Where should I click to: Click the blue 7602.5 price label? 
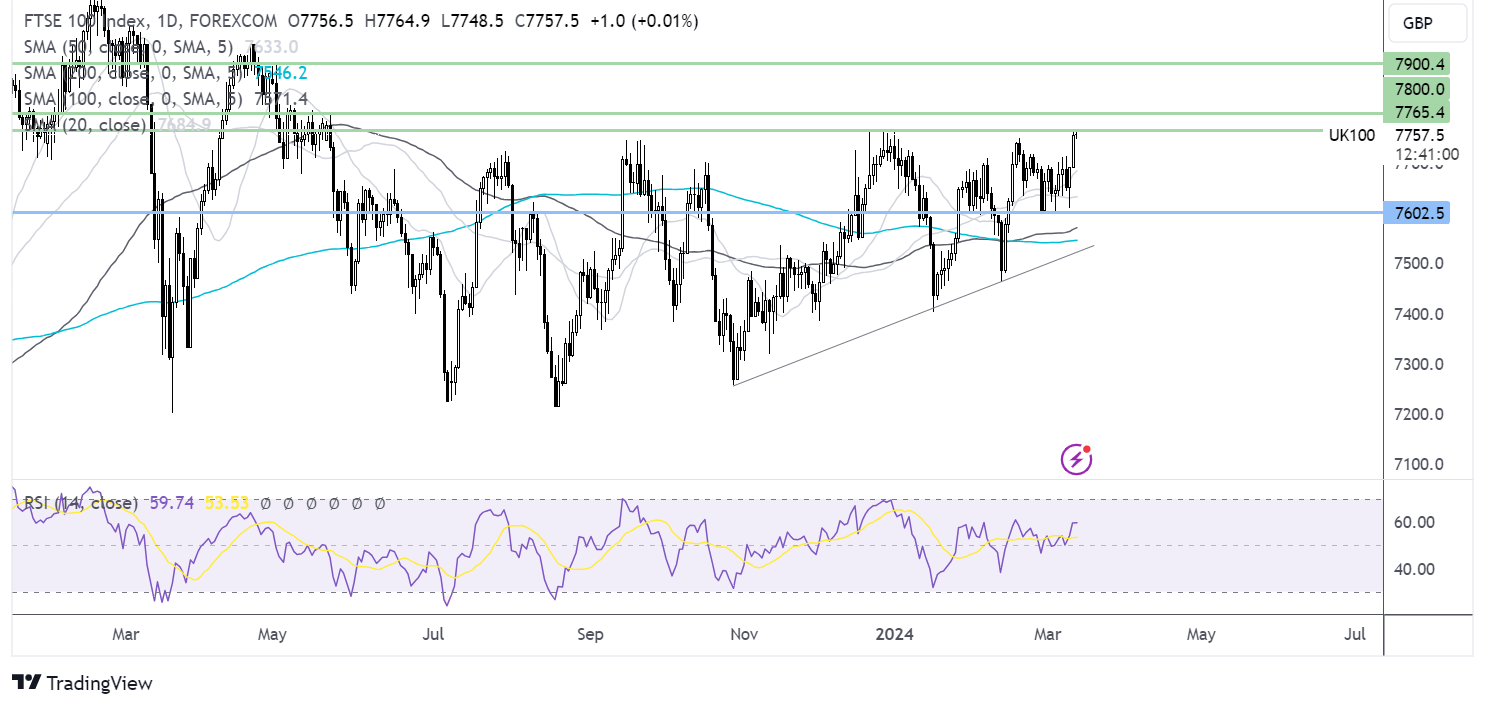click(1416, 213)
